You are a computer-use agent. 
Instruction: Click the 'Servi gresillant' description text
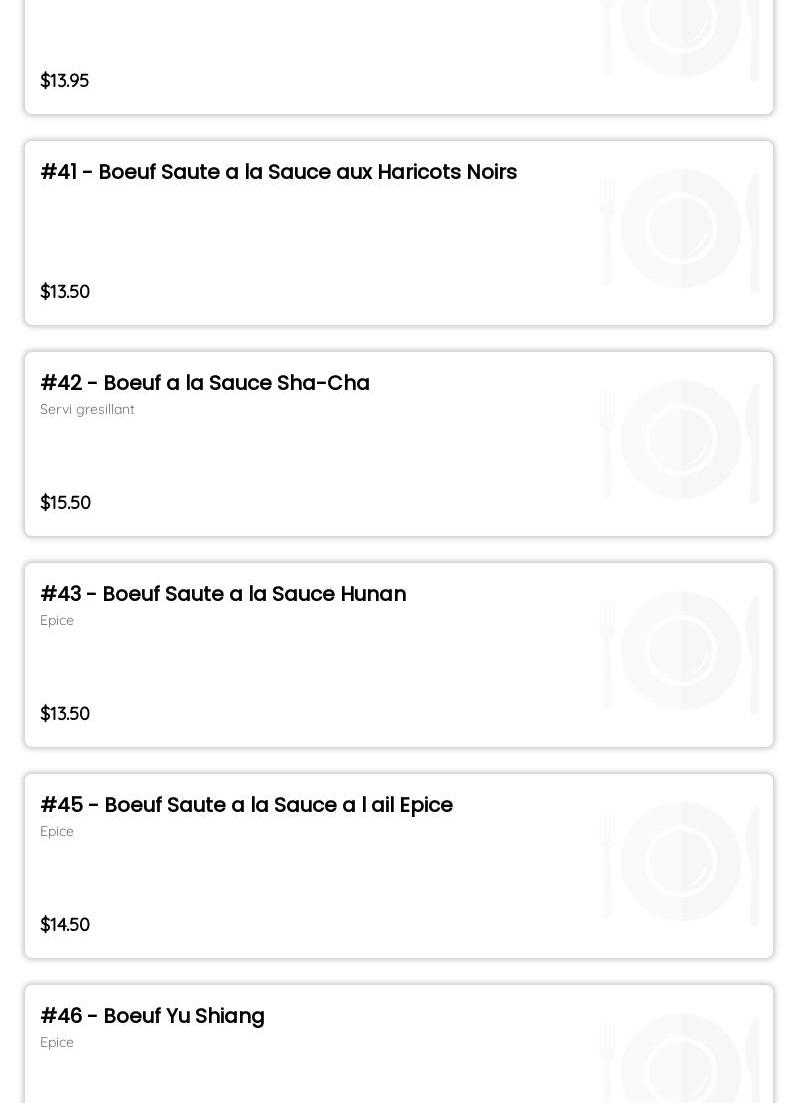point(87,409)
